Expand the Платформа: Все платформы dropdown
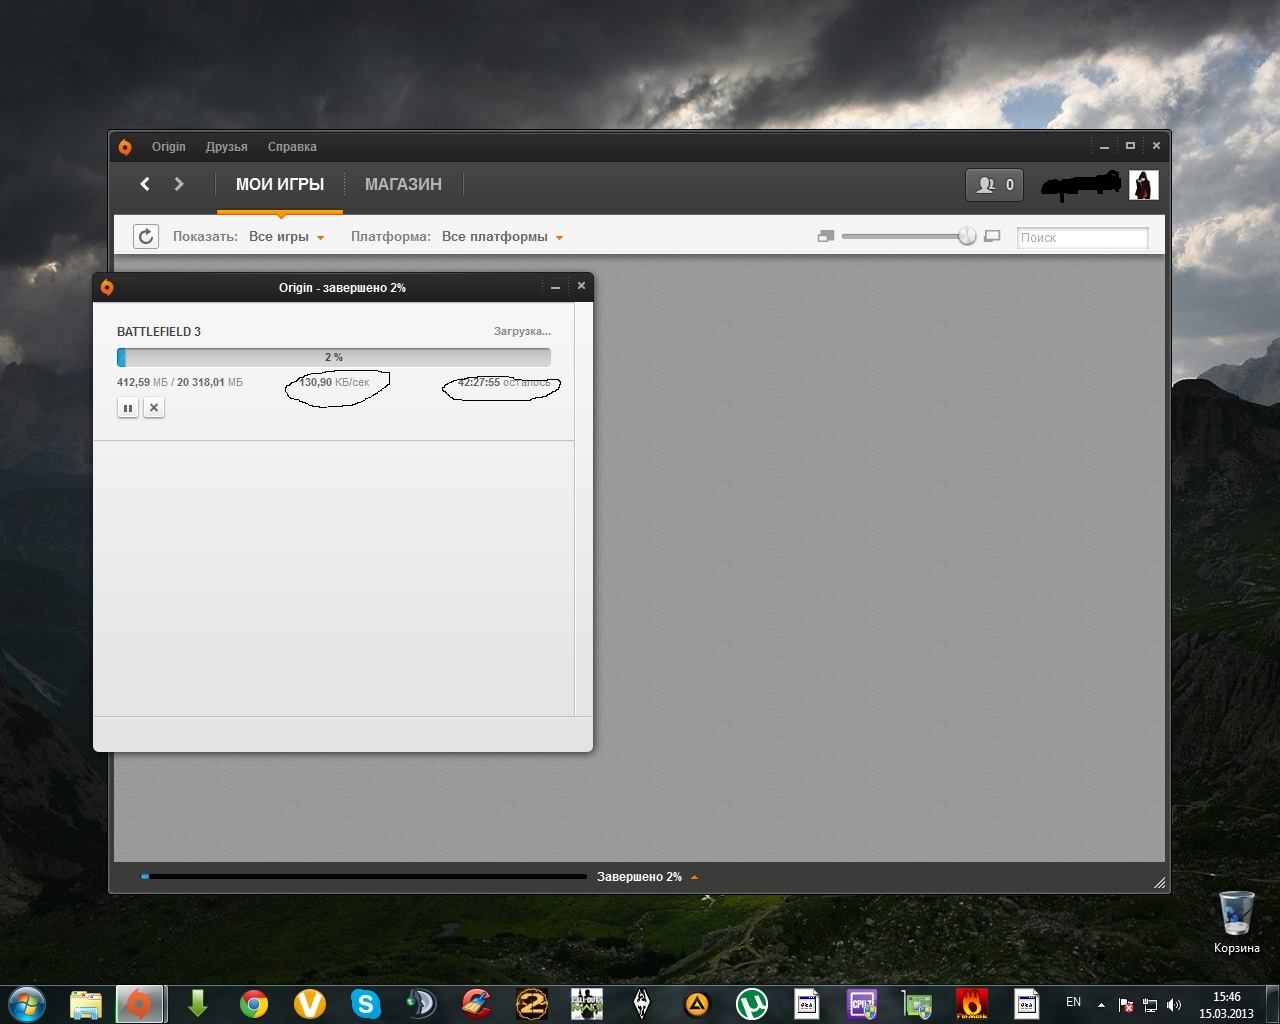The width and height of the screenshot is (1280, 1024). (x=503, y=237)
